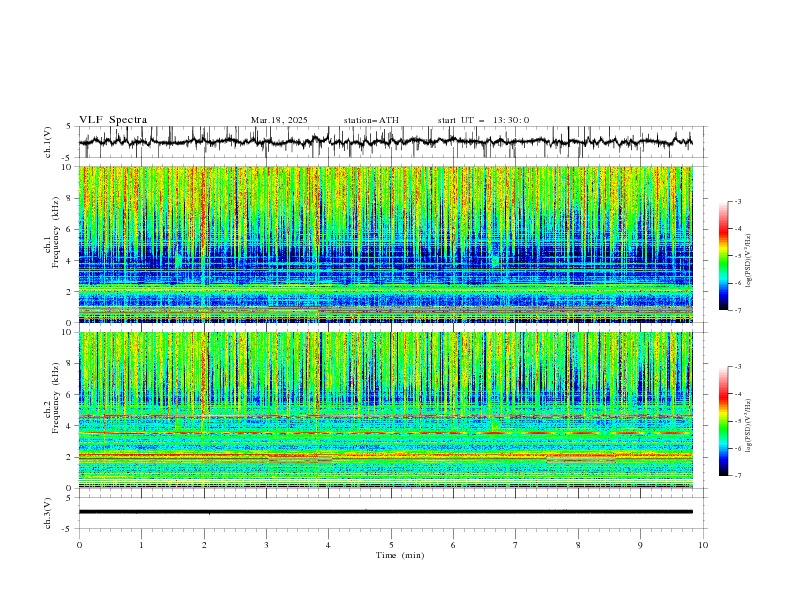Click time axis tick label 3
Viewport: 792px width, 612px height.
pos(266,545)
